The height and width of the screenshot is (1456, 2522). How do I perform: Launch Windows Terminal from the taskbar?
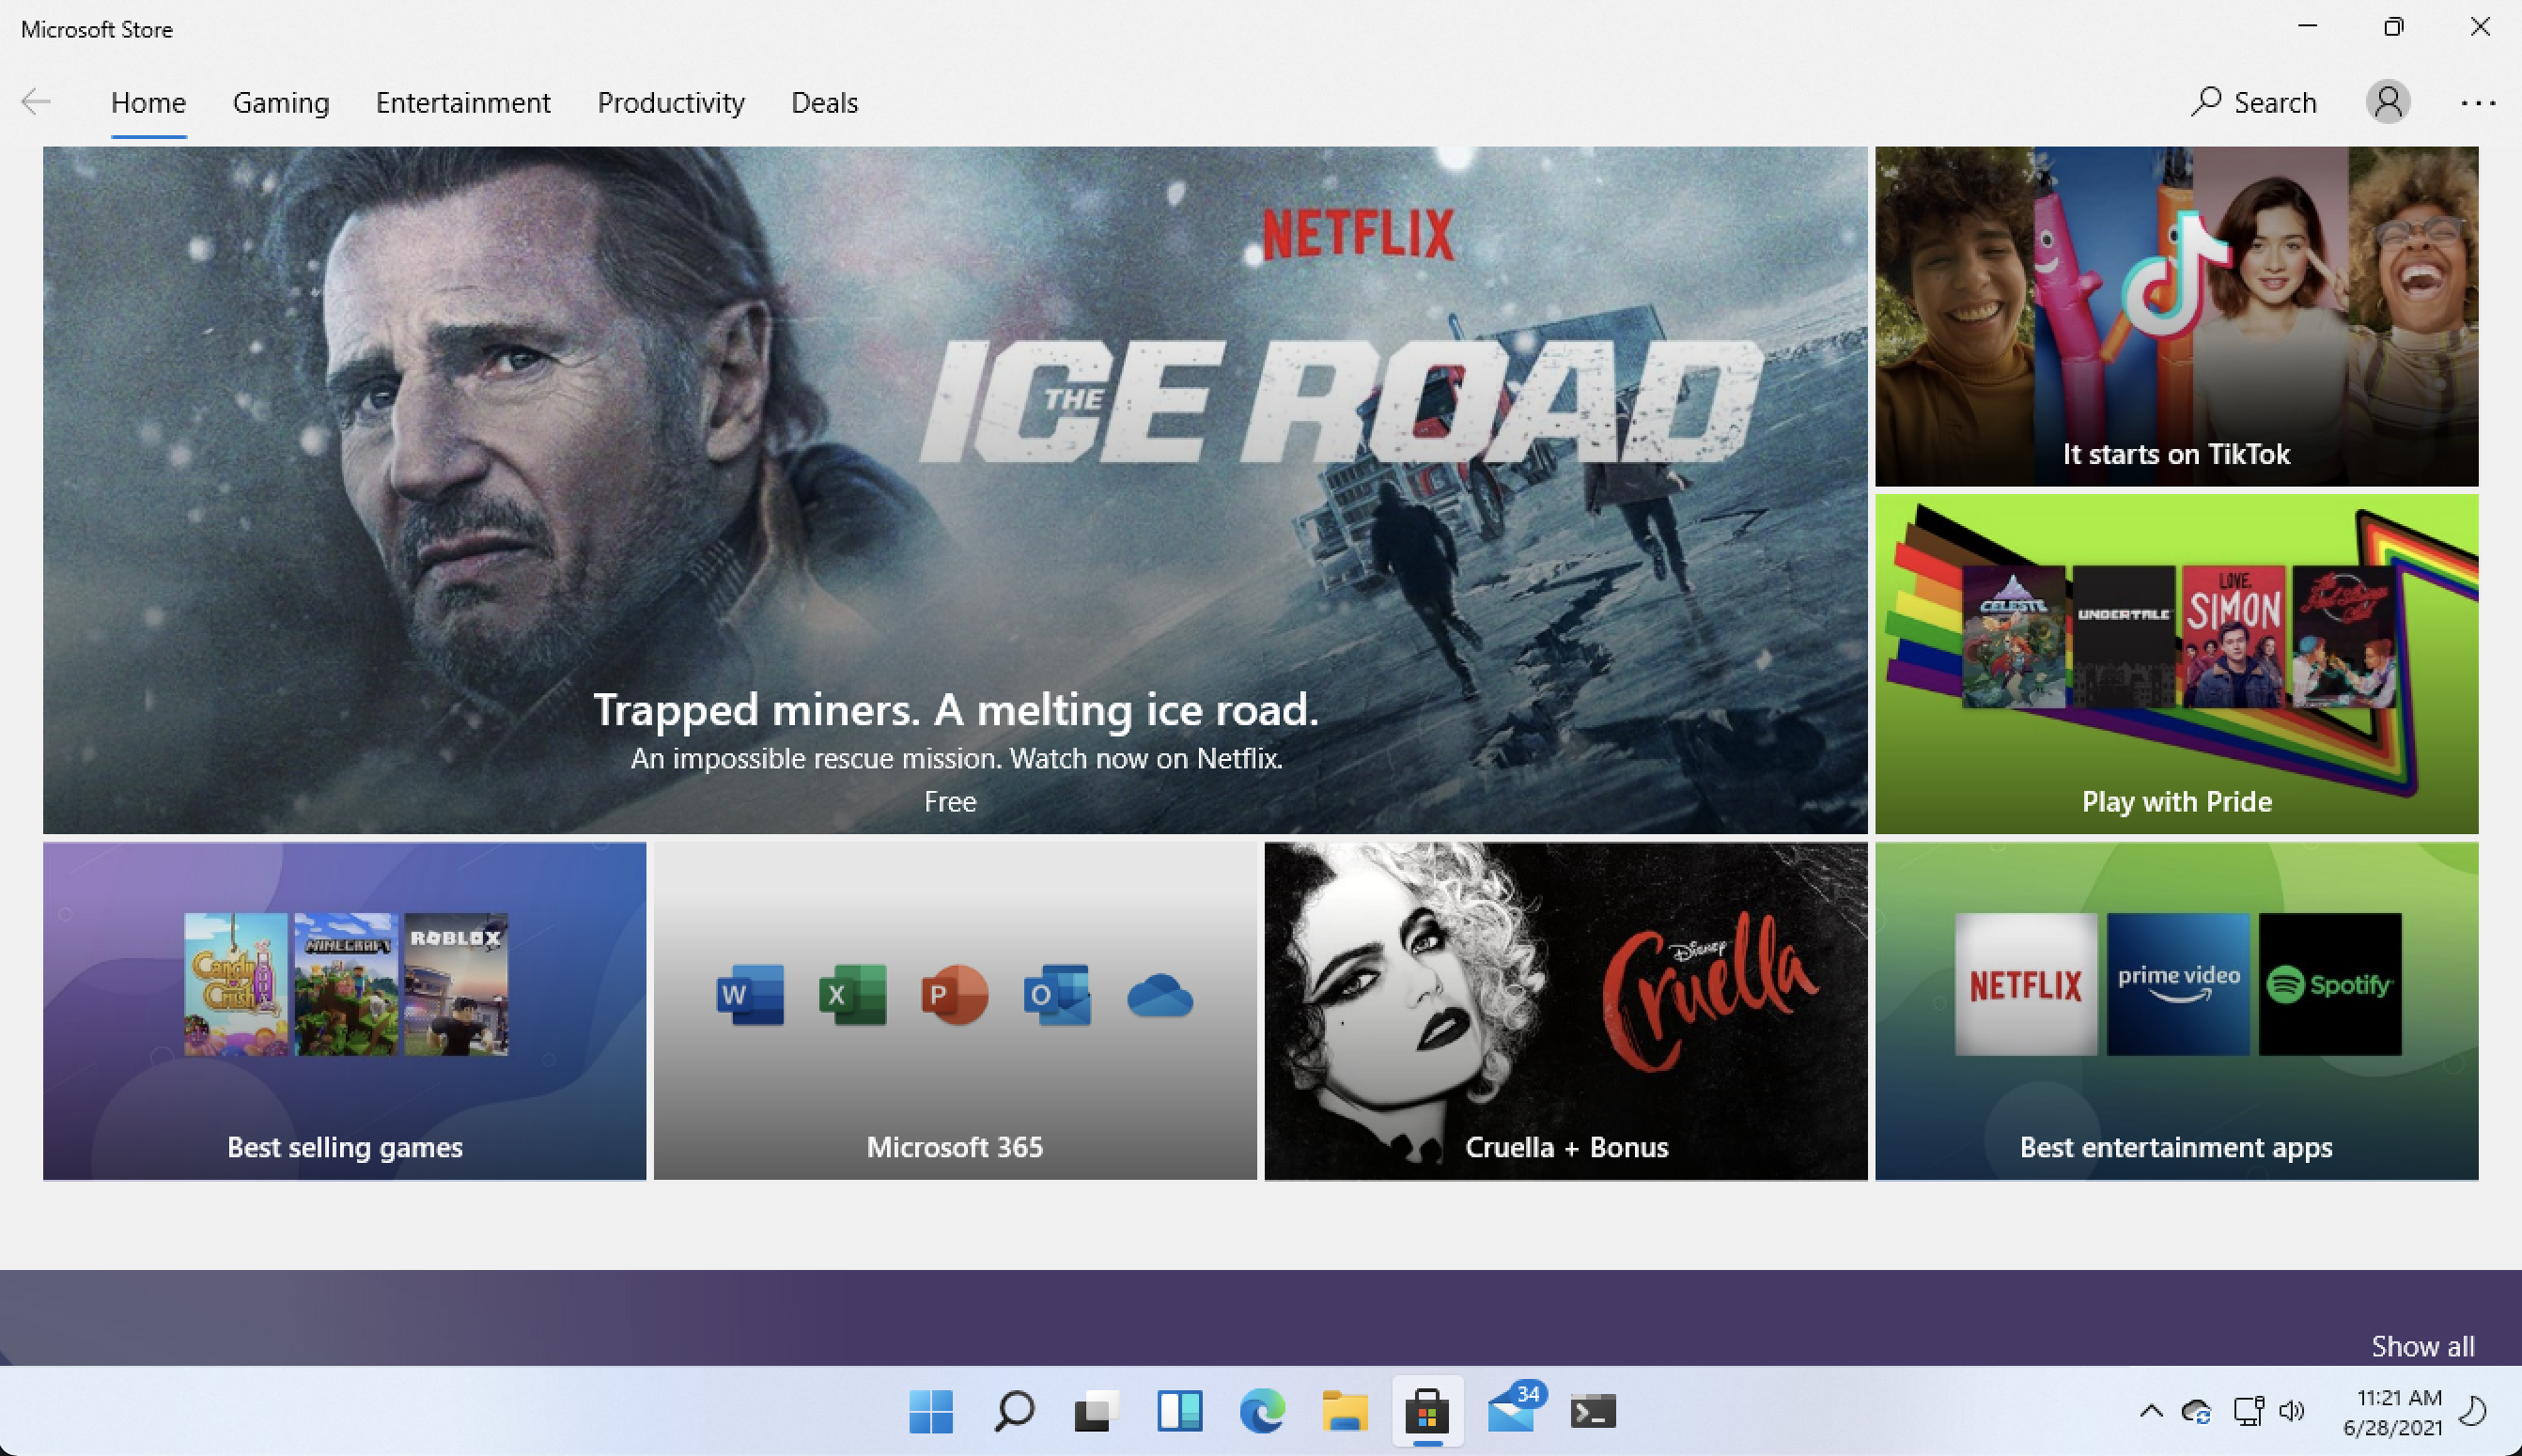point(1593,1411)
